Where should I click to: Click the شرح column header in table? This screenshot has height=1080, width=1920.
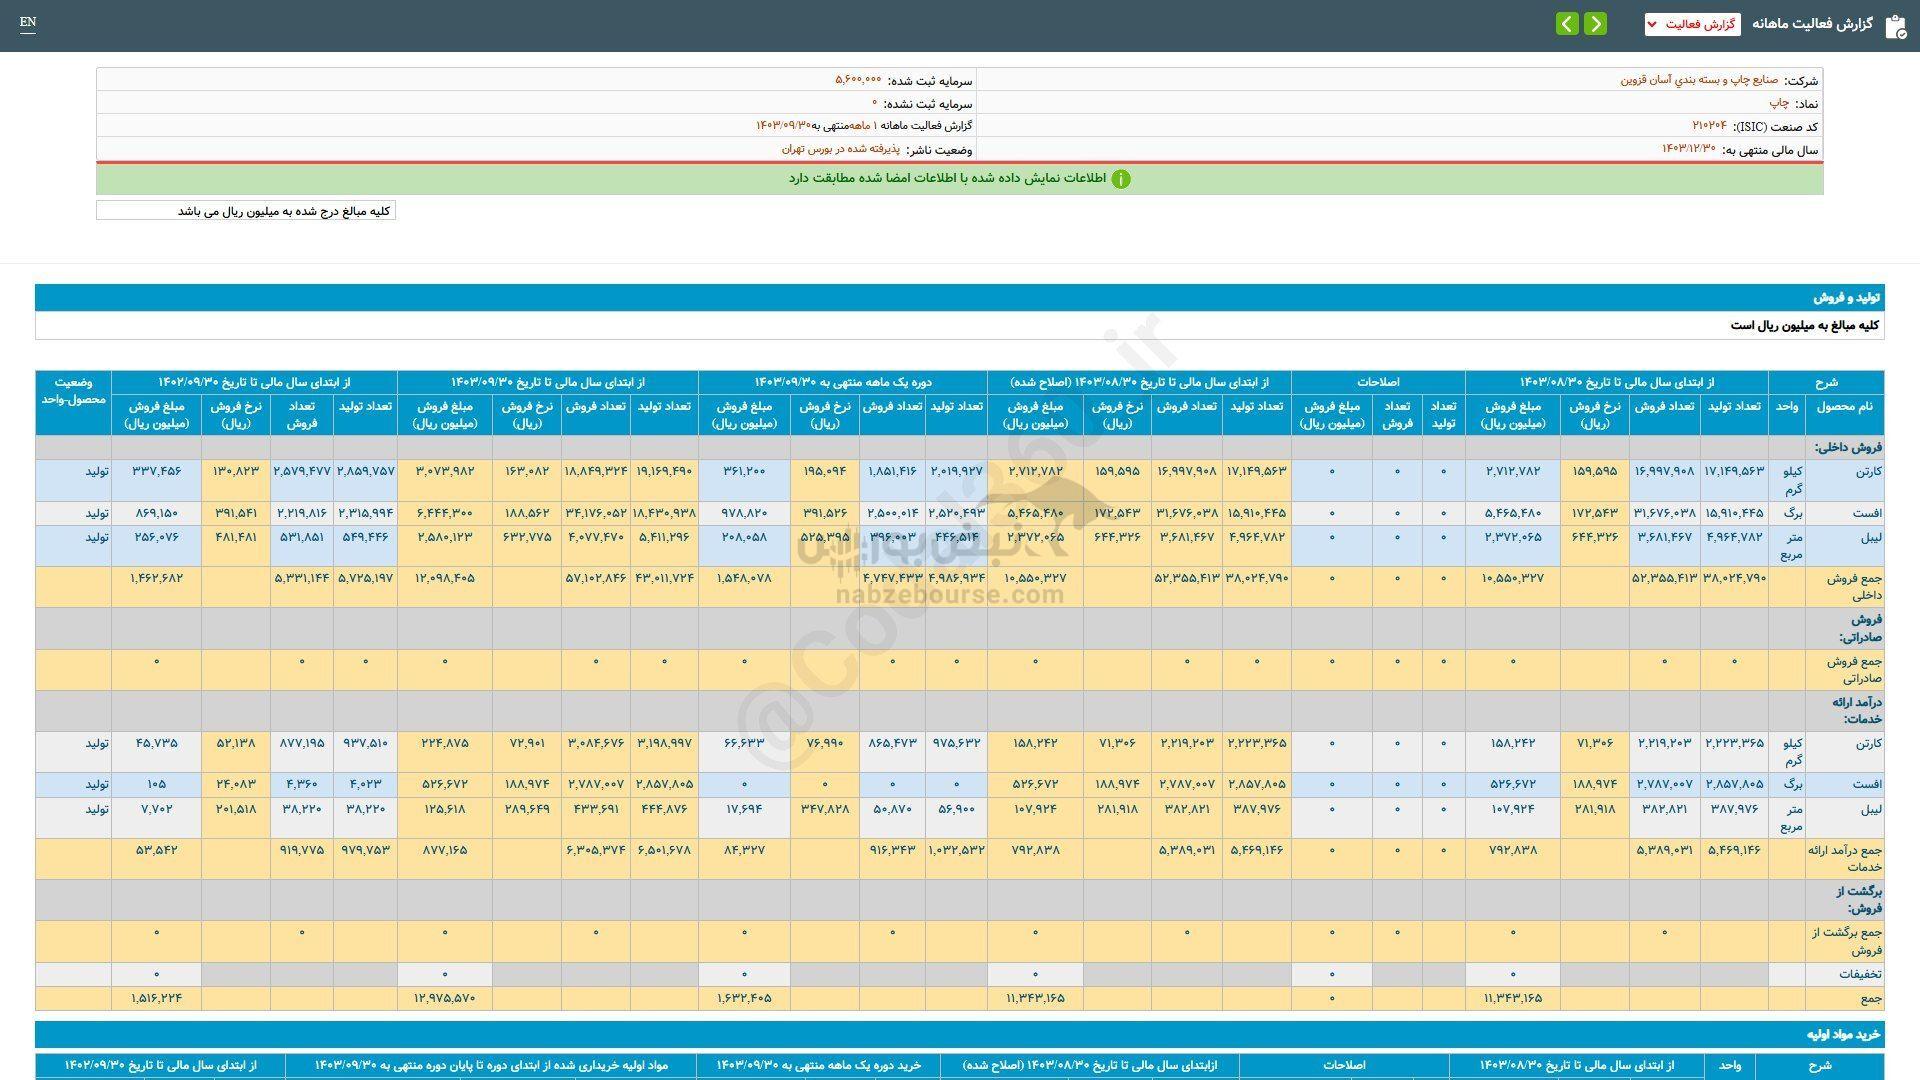pos(1825,382)
